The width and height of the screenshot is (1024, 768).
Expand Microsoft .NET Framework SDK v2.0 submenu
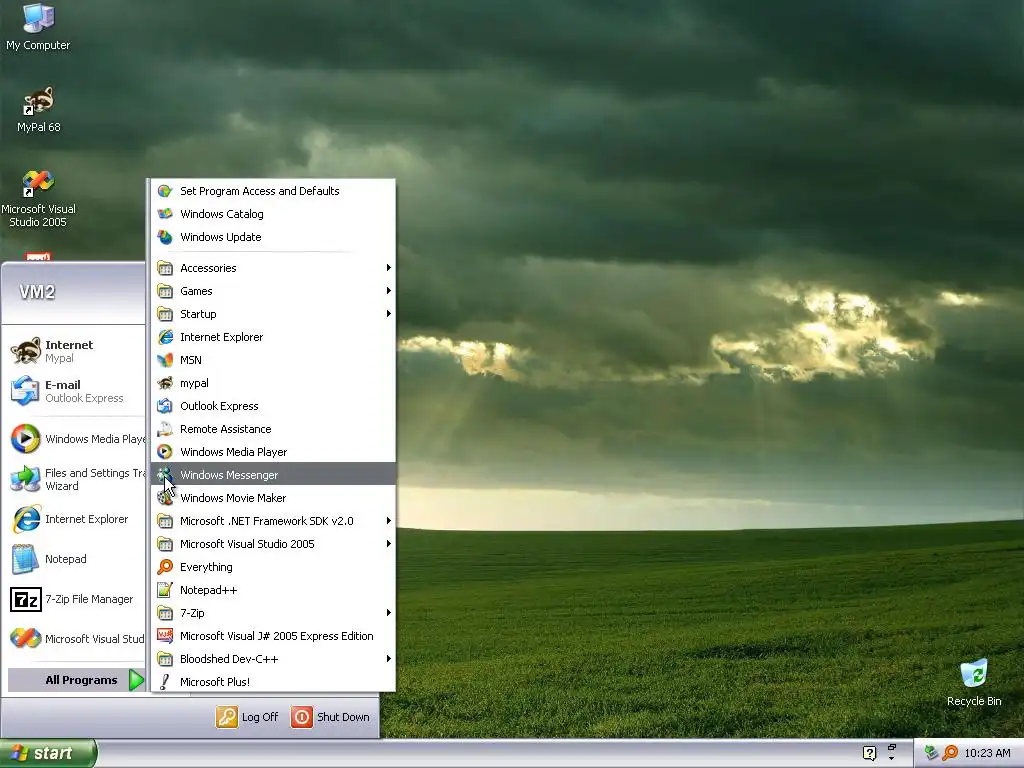[x=274, y=520]
